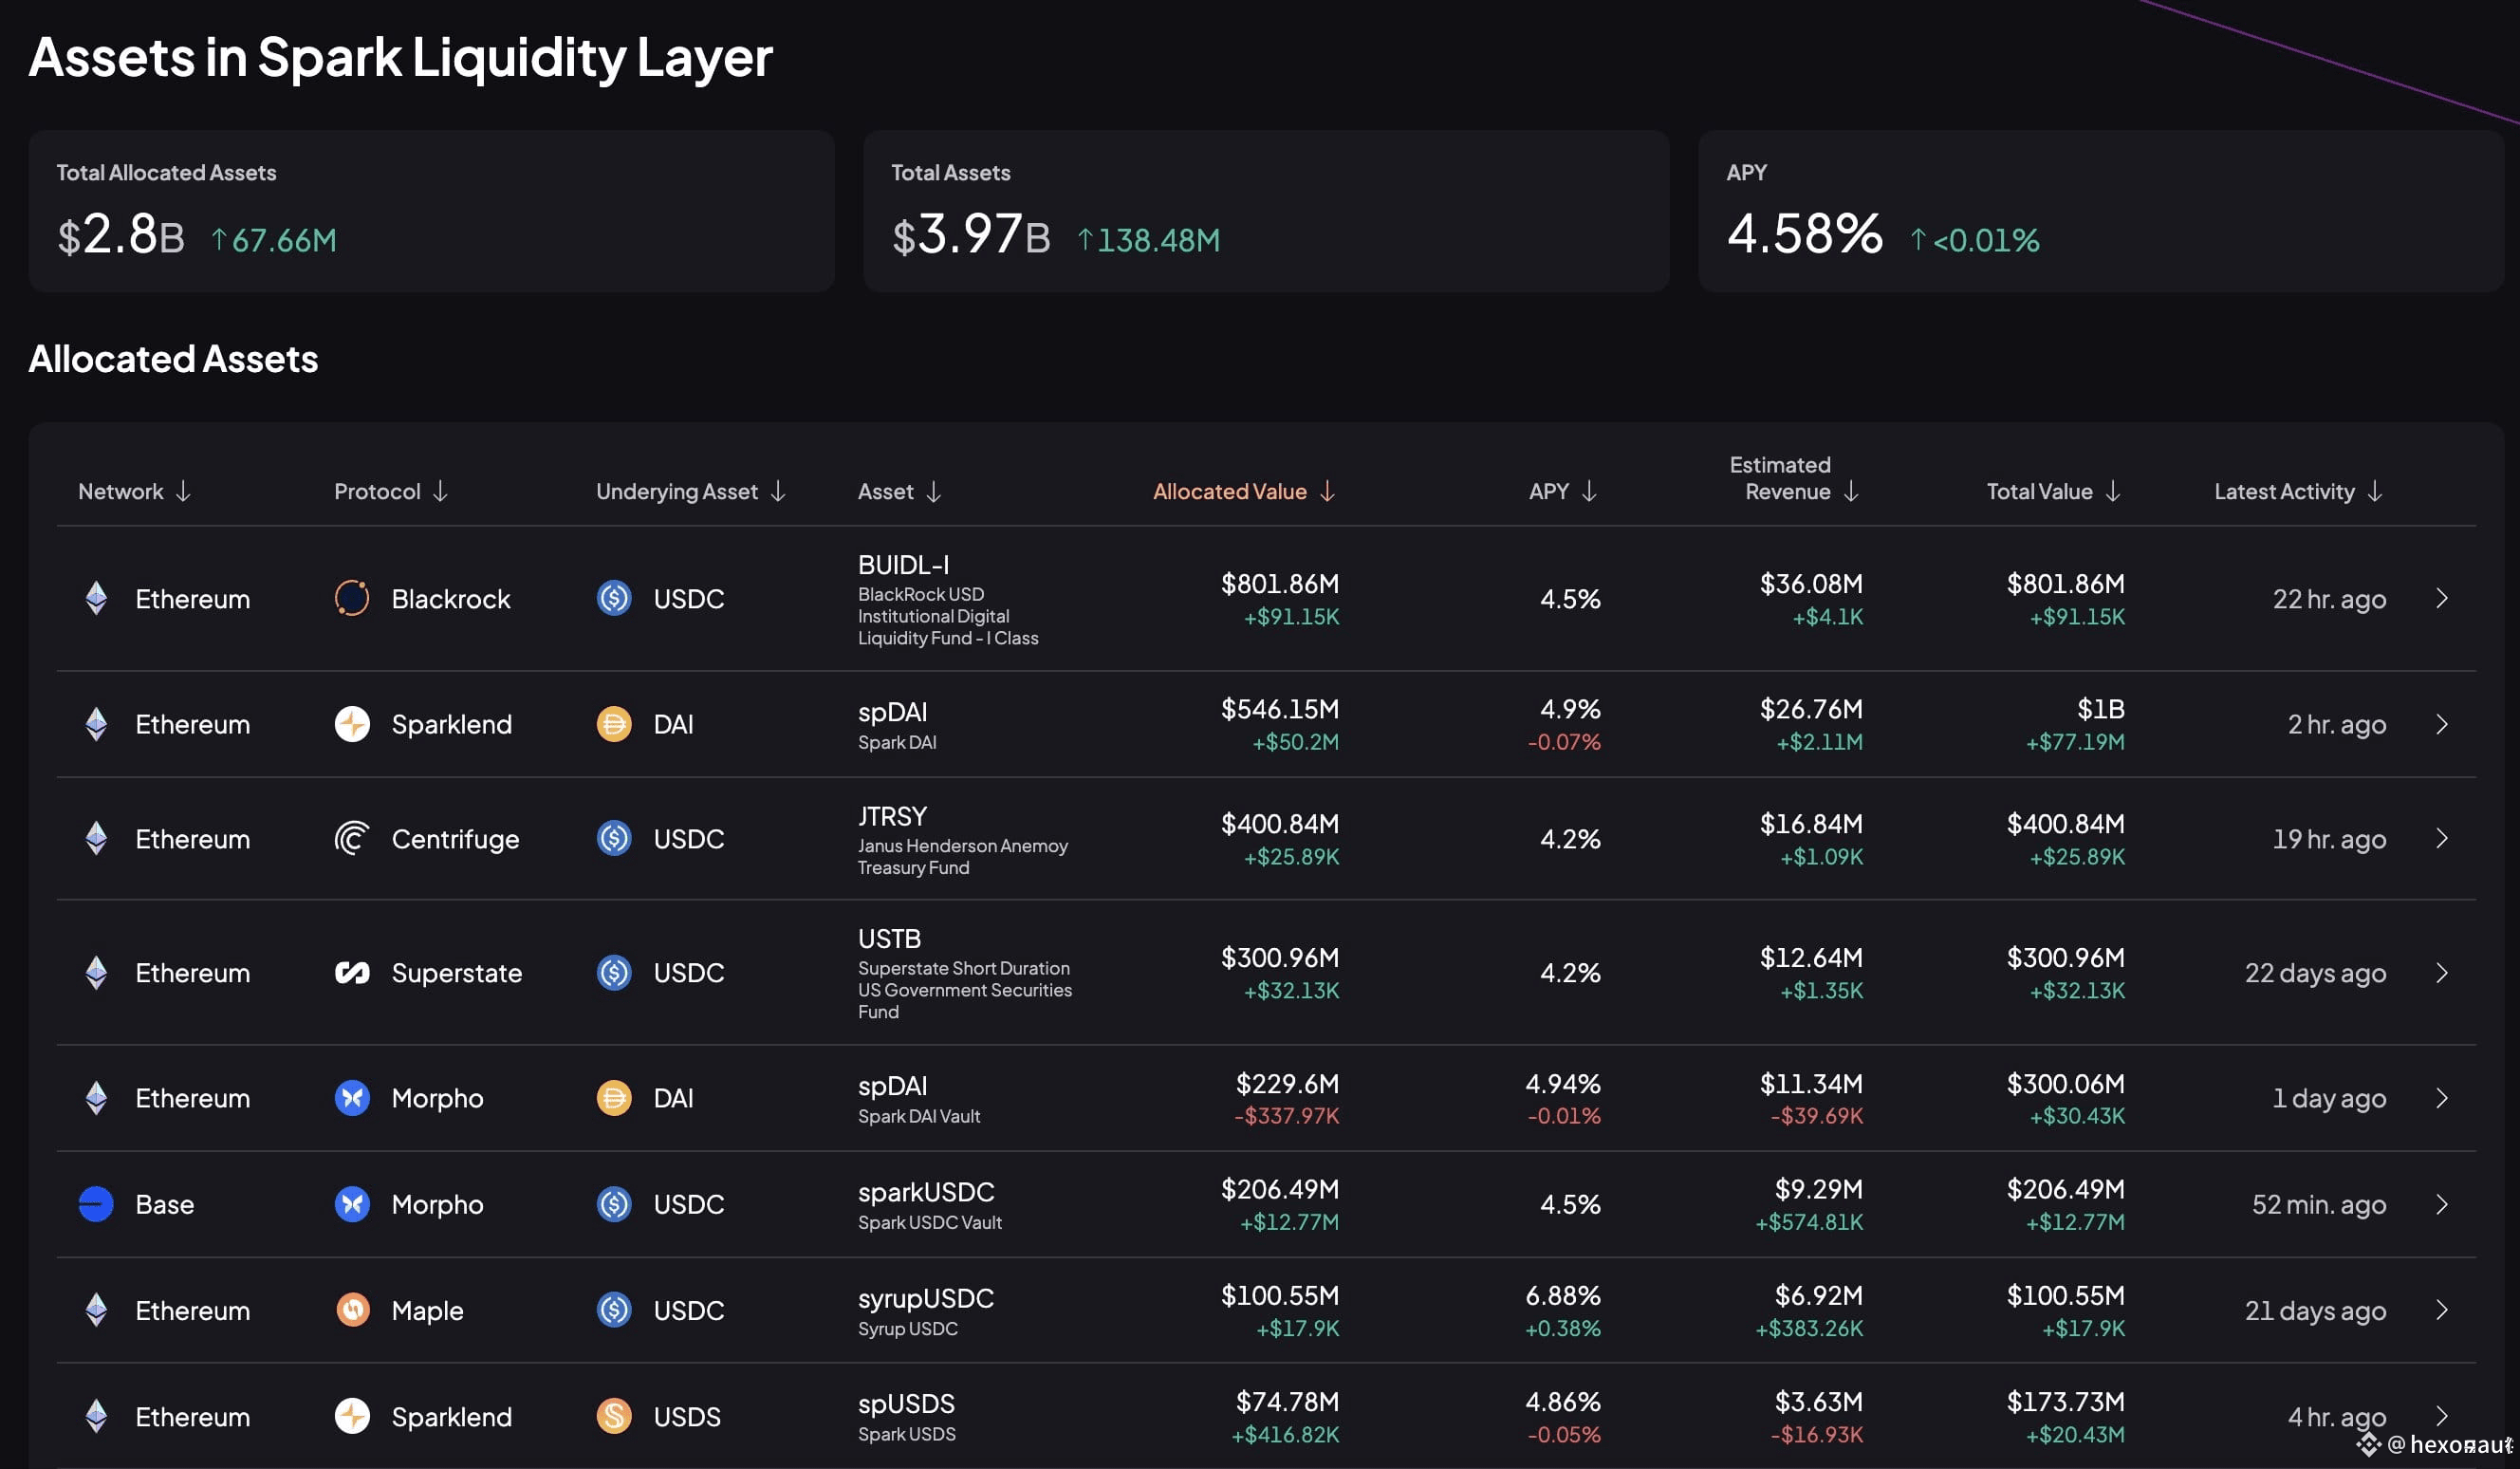Click the Ethereum icon in the Superstate row
Viewport: 2520px width, 1469px height.
[96, 972]
